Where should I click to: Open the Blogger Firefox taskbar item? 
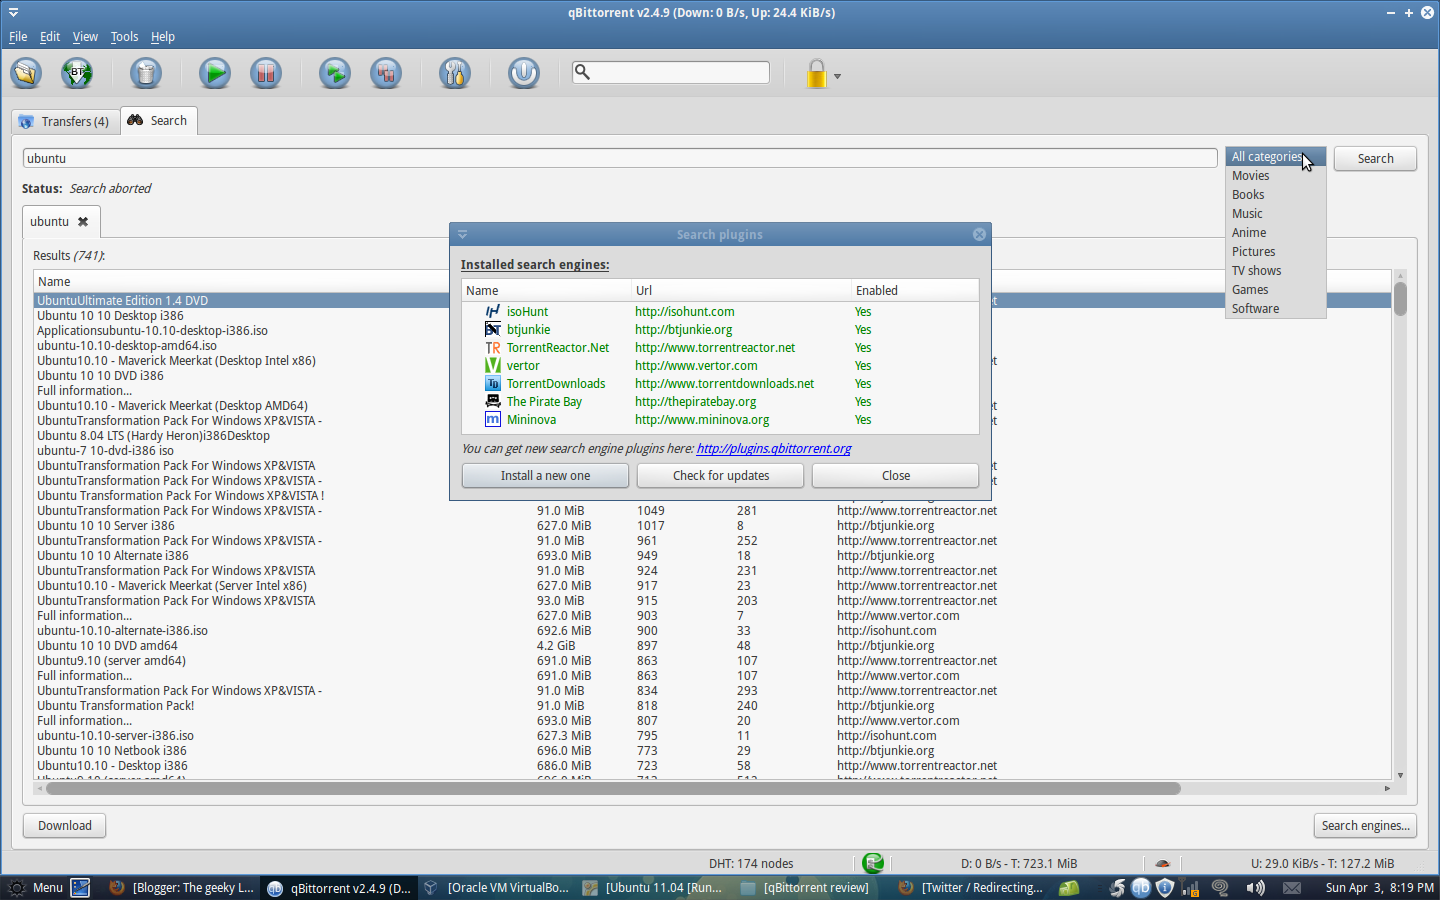tap(181, 888)
